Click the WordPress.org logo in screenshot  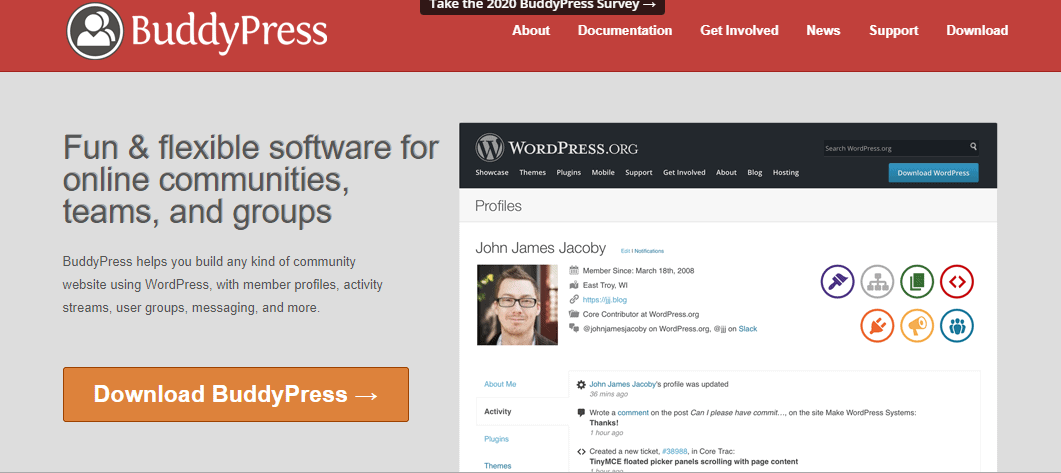point(556,148)
